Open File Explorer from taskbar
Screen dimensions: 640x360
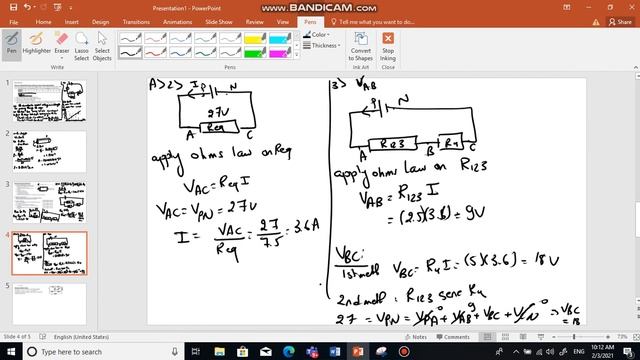tap(220, 351)
